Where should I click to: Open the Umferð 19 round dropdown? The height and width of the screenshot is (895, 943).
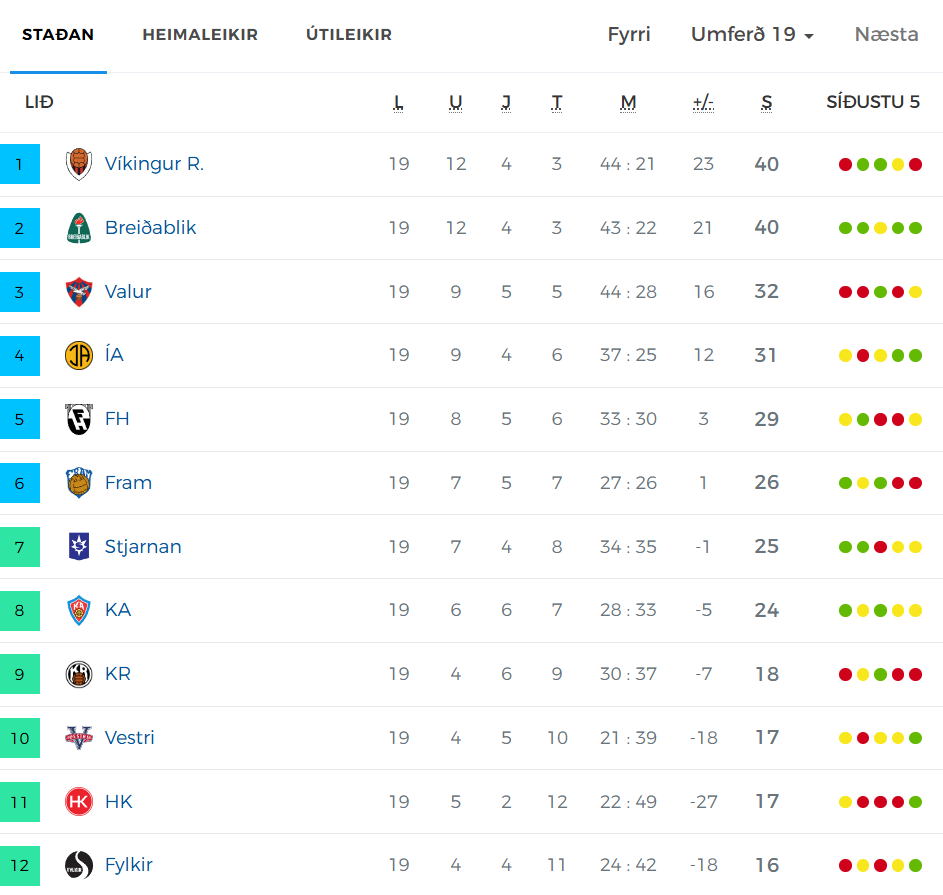[x=752, y=35]
